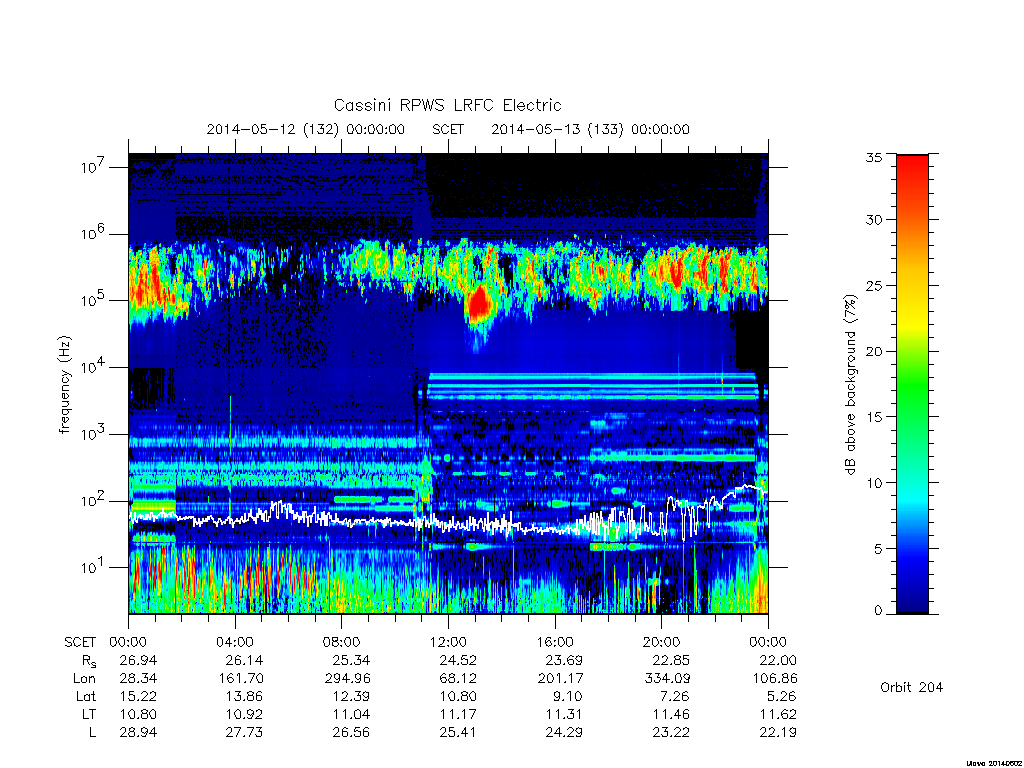Click the color bar label '5'
This screenshot has width=1024, height=768.
click(x=878, y=549)
